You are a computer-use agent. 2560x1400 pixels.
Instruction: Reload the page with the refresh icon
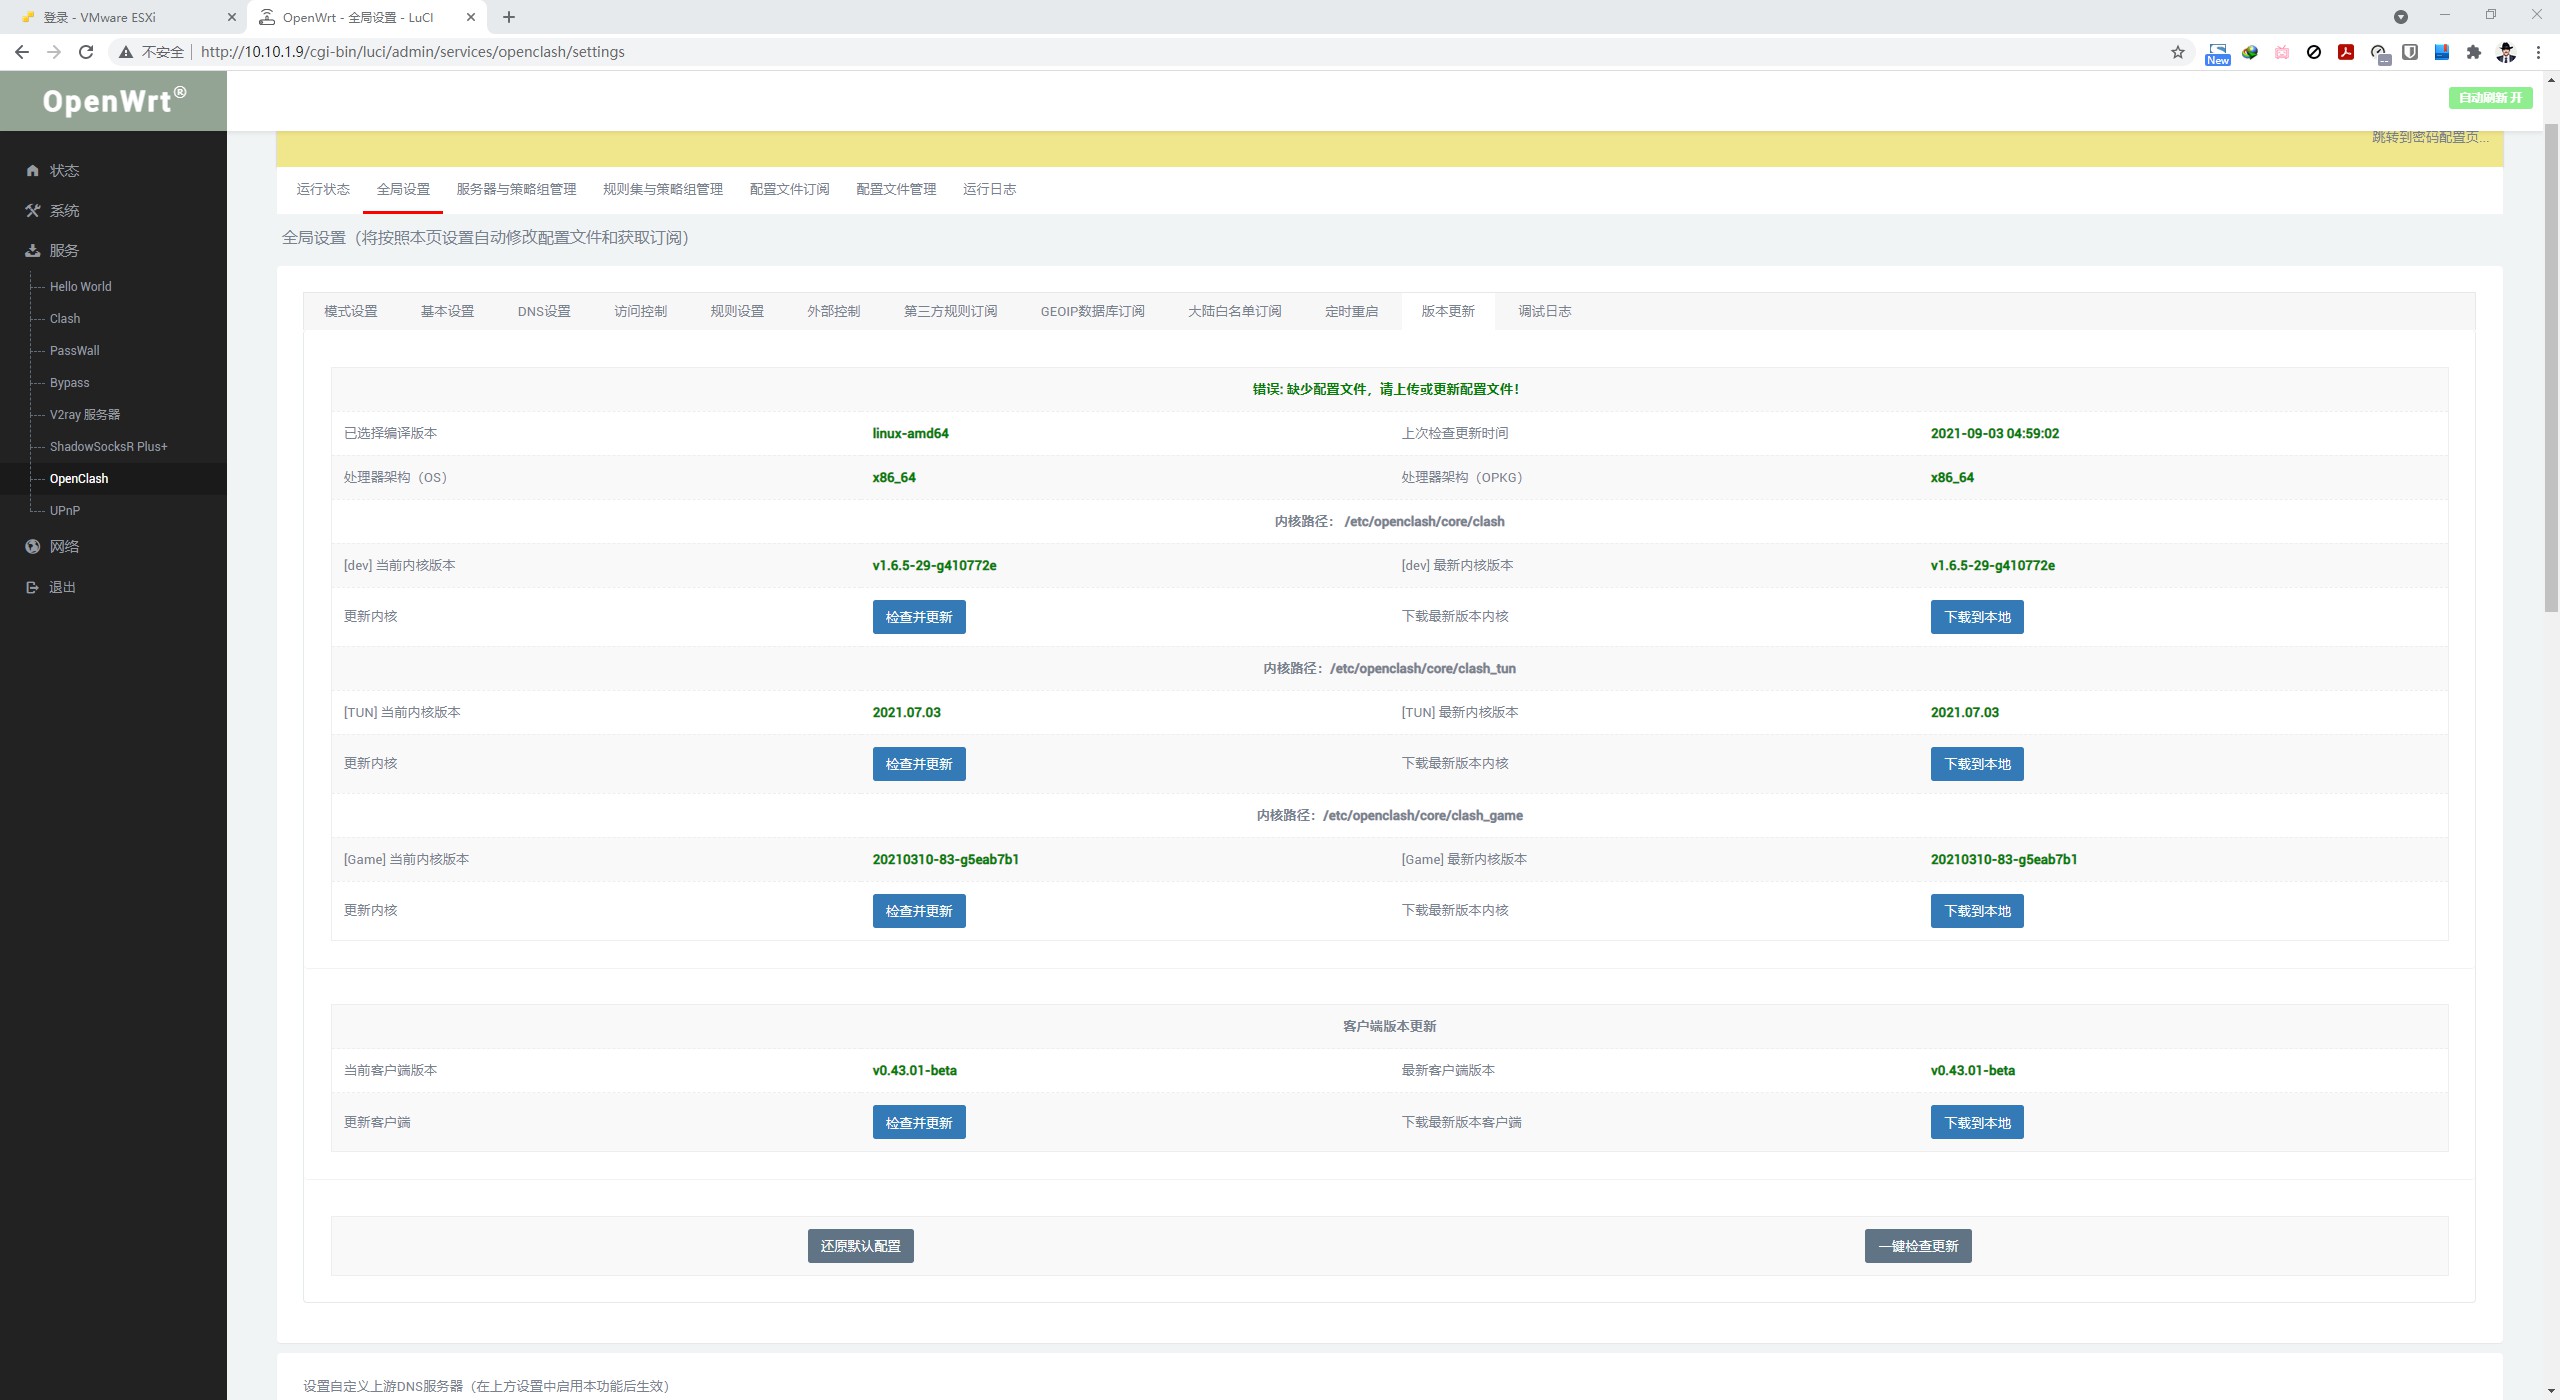(x=86, y=52)
